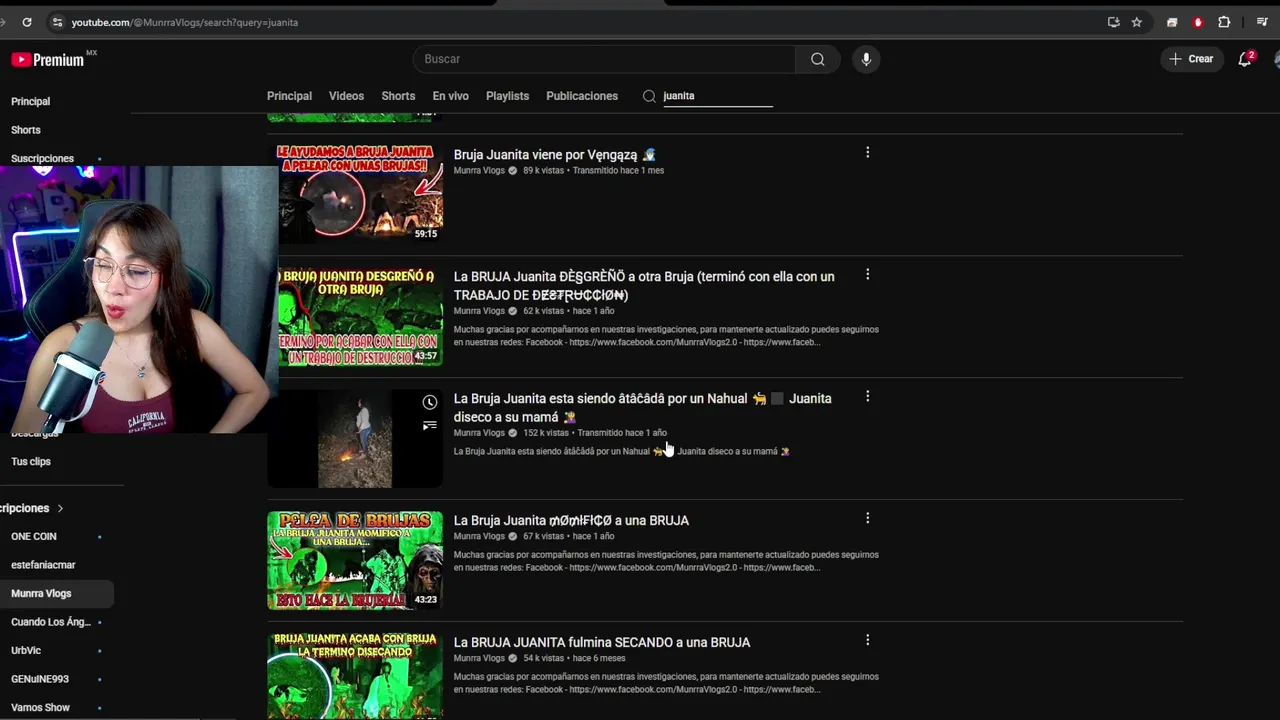Add Nahual video to queue icon
Image resolution: width=1280 pixels, height=720 pixels.
pos(429,426)
